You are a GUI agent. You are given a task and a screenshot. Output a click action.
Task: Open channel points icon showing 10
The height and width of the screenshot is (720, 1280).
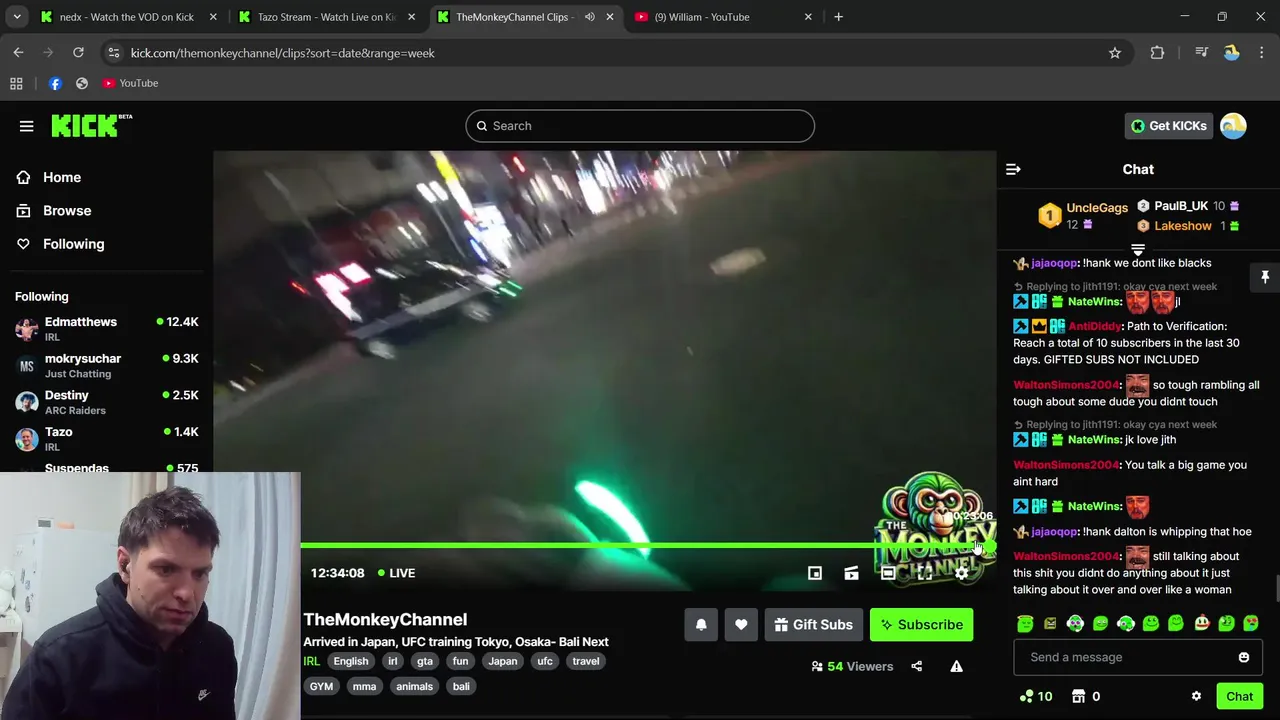(1035, 696)
